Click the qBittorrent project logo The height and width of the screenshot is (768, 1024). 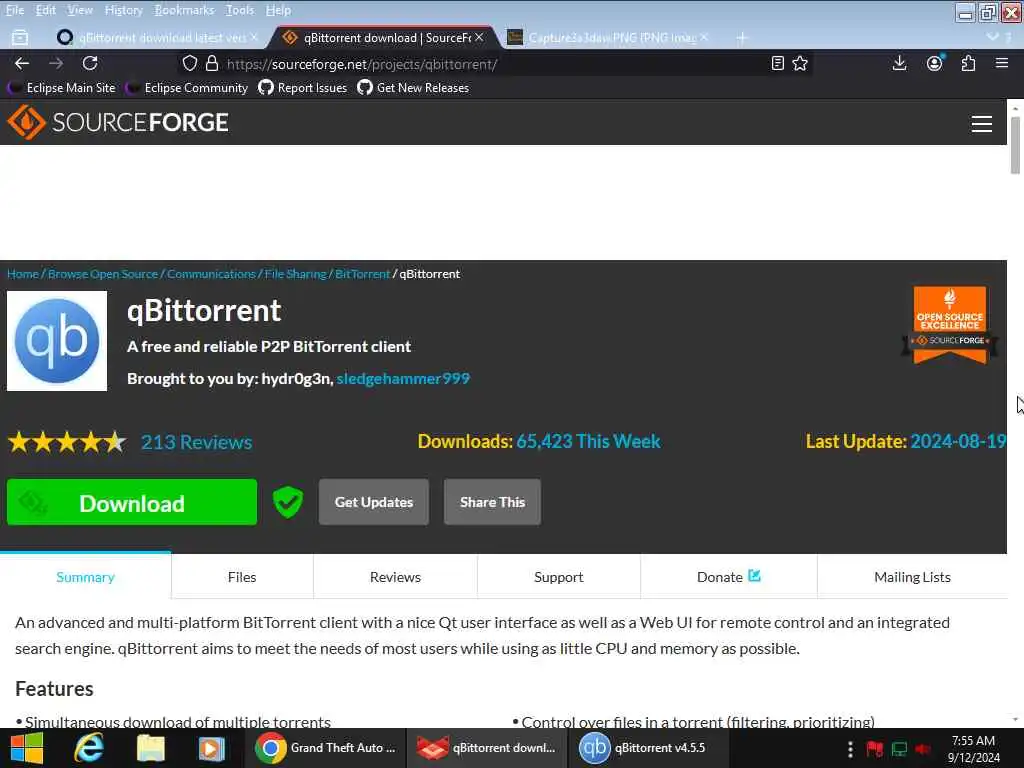pos(57,341)
